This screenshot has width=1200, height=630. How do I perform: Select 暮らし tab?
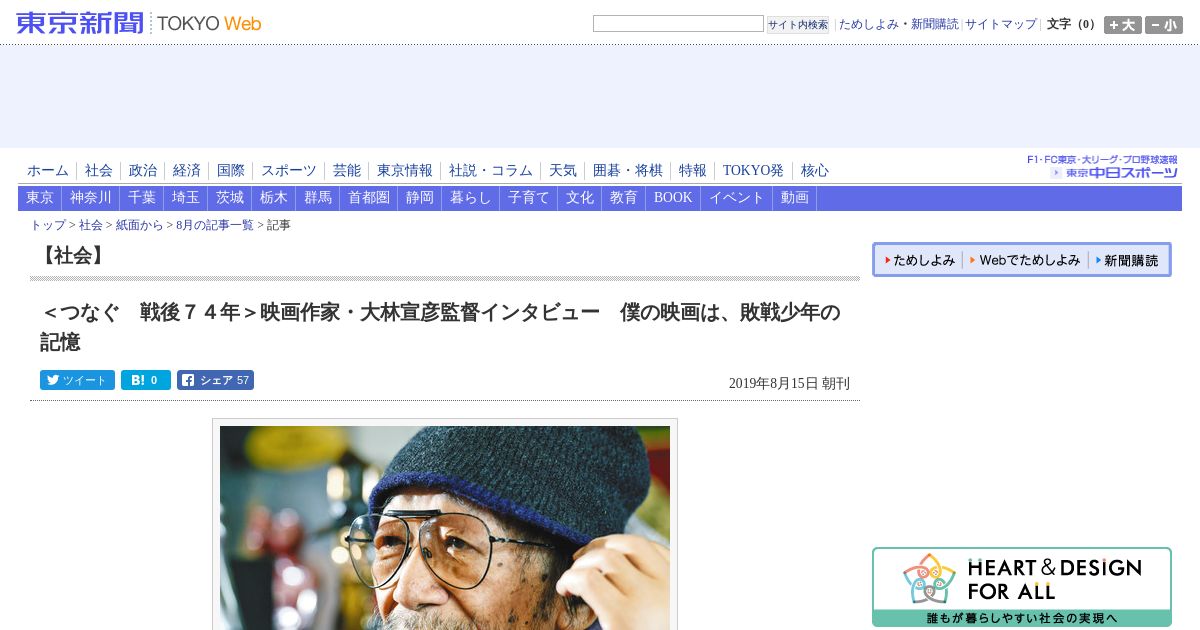pyautogui.click(x=471, y=198)
